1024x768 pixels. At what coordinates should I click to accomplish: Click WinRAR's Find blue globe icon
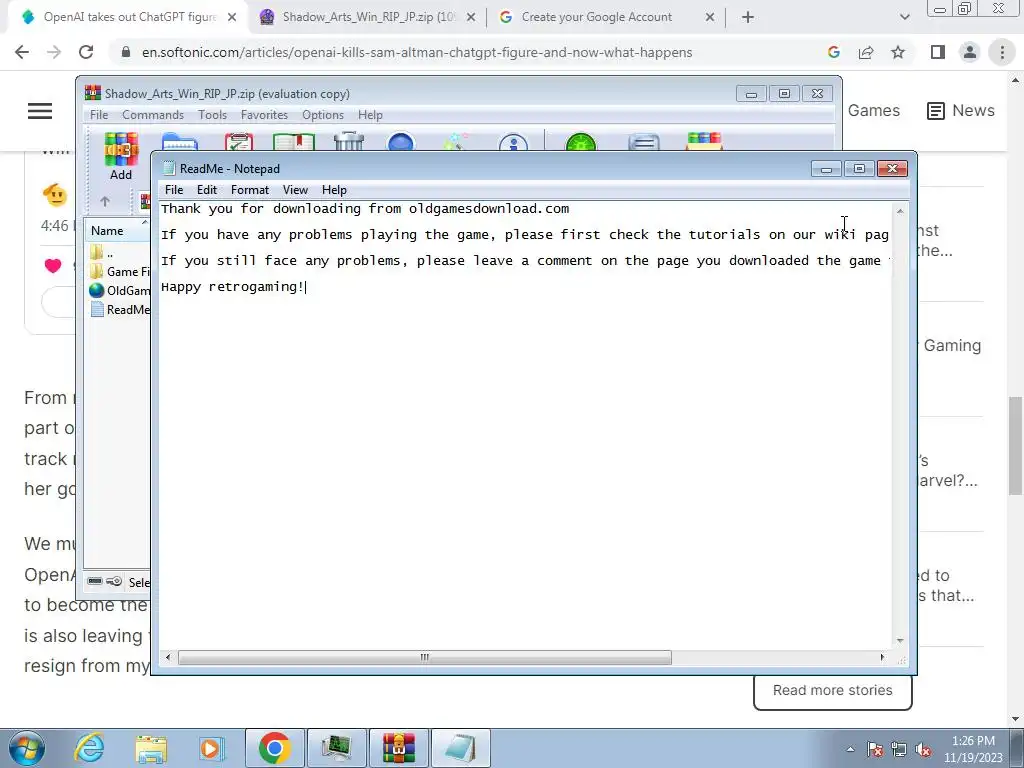401,141
